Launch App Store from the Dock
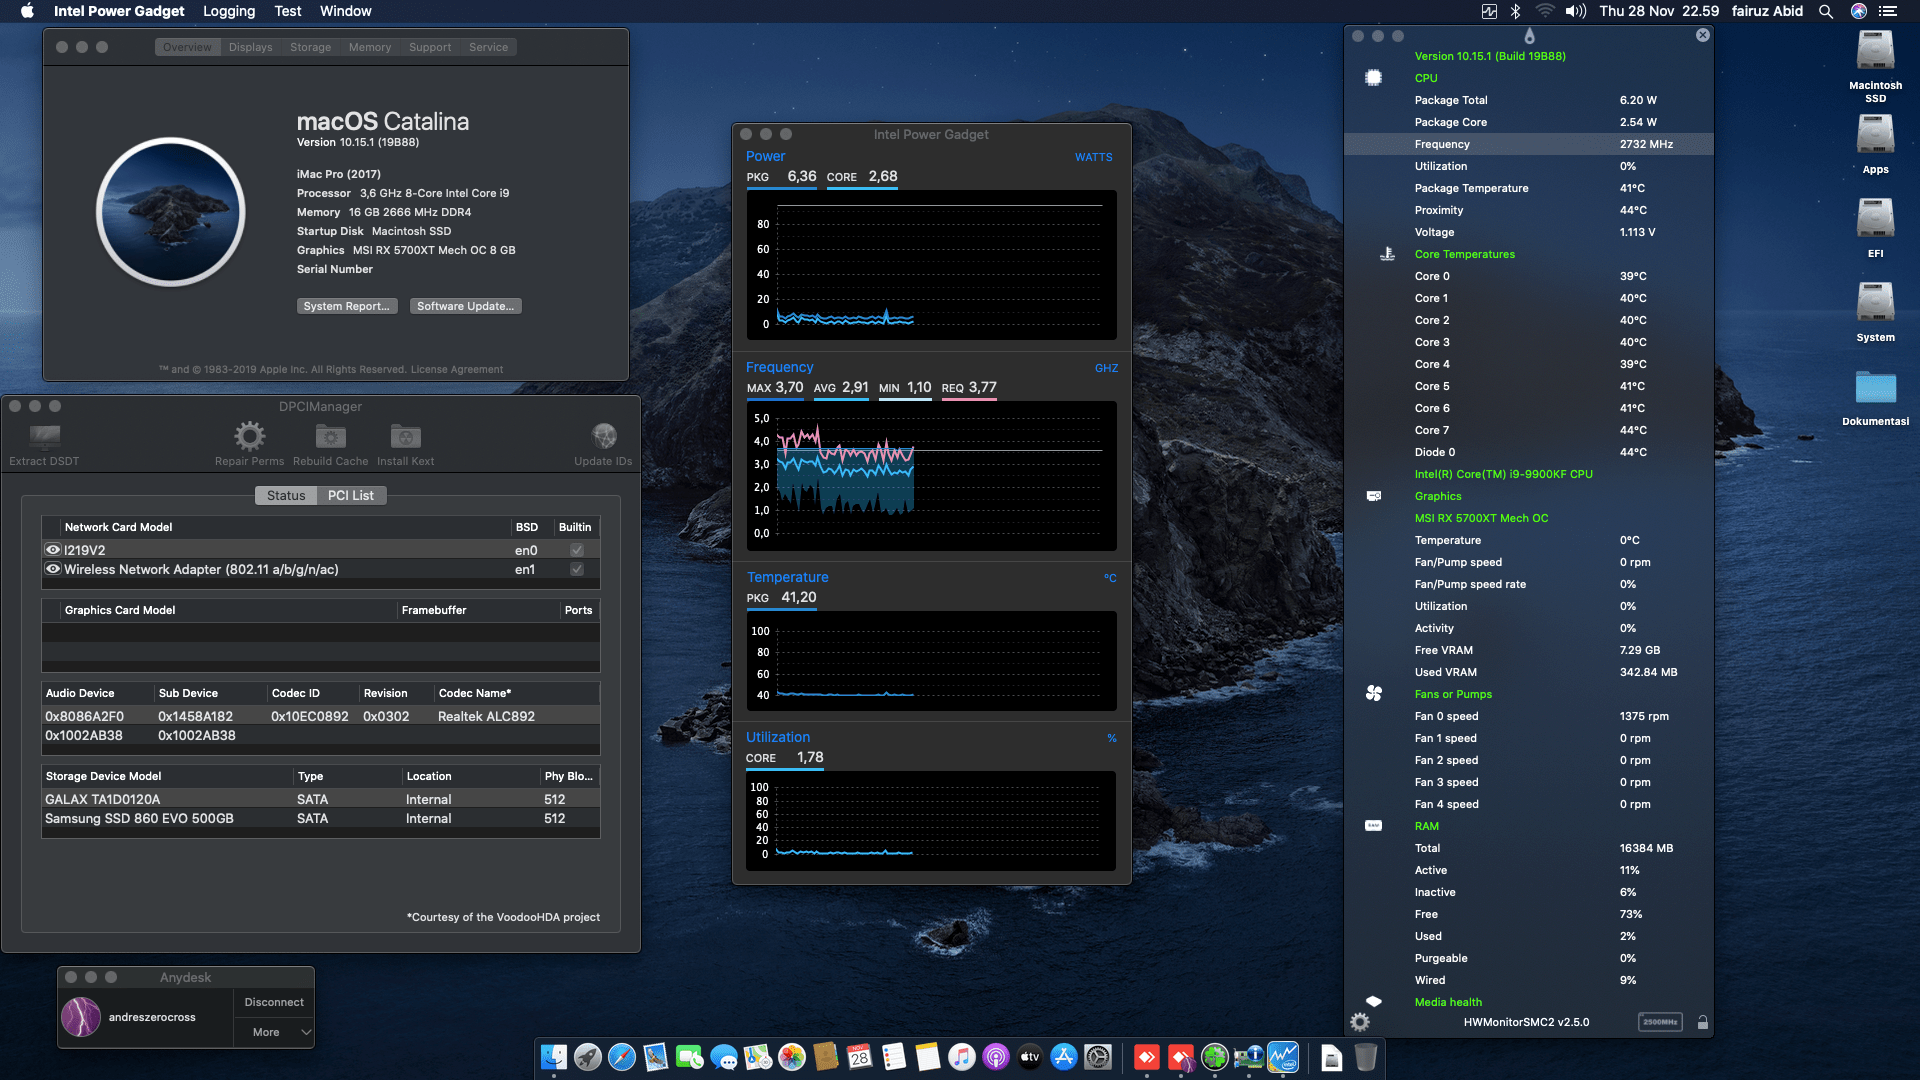The width and height of the screenshot is (1920, 1080). click(x=1063, y=1057)
